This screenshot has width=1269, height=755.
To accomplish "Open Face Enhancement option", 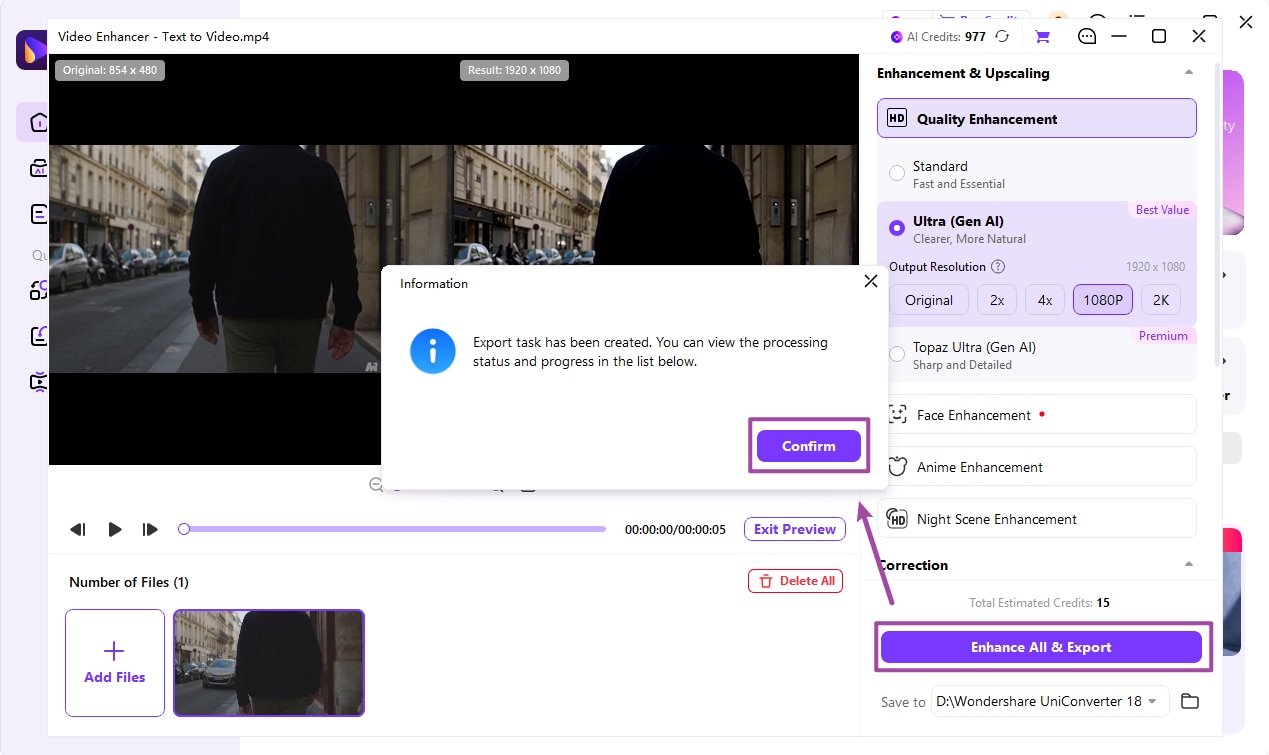I will tap(1037, 414).
